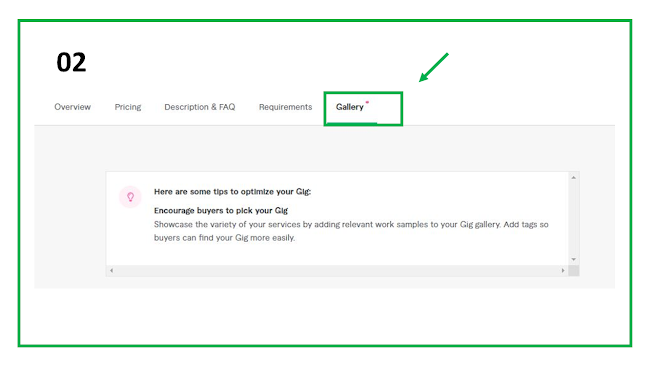Click heading 'Encourage buyers to pick your Gig'

tap(221, 210)
